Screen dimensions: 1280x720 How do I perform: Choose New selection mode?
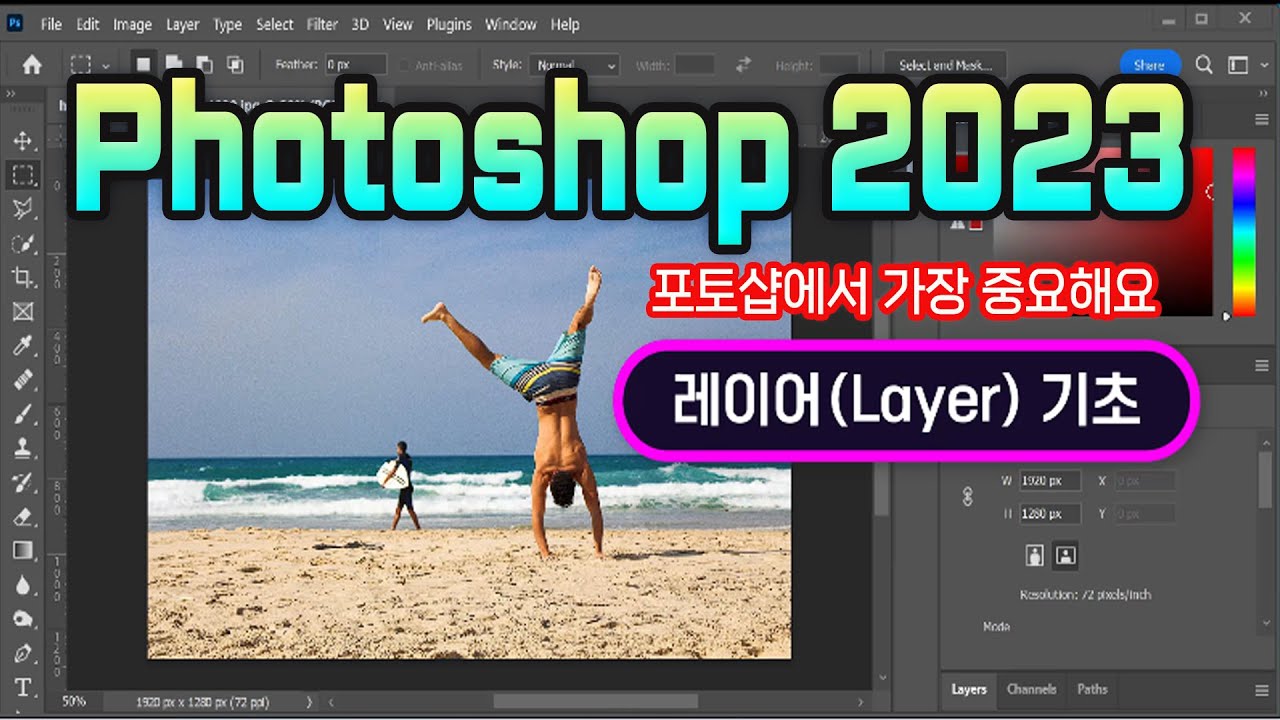click(x=143, y=65)
